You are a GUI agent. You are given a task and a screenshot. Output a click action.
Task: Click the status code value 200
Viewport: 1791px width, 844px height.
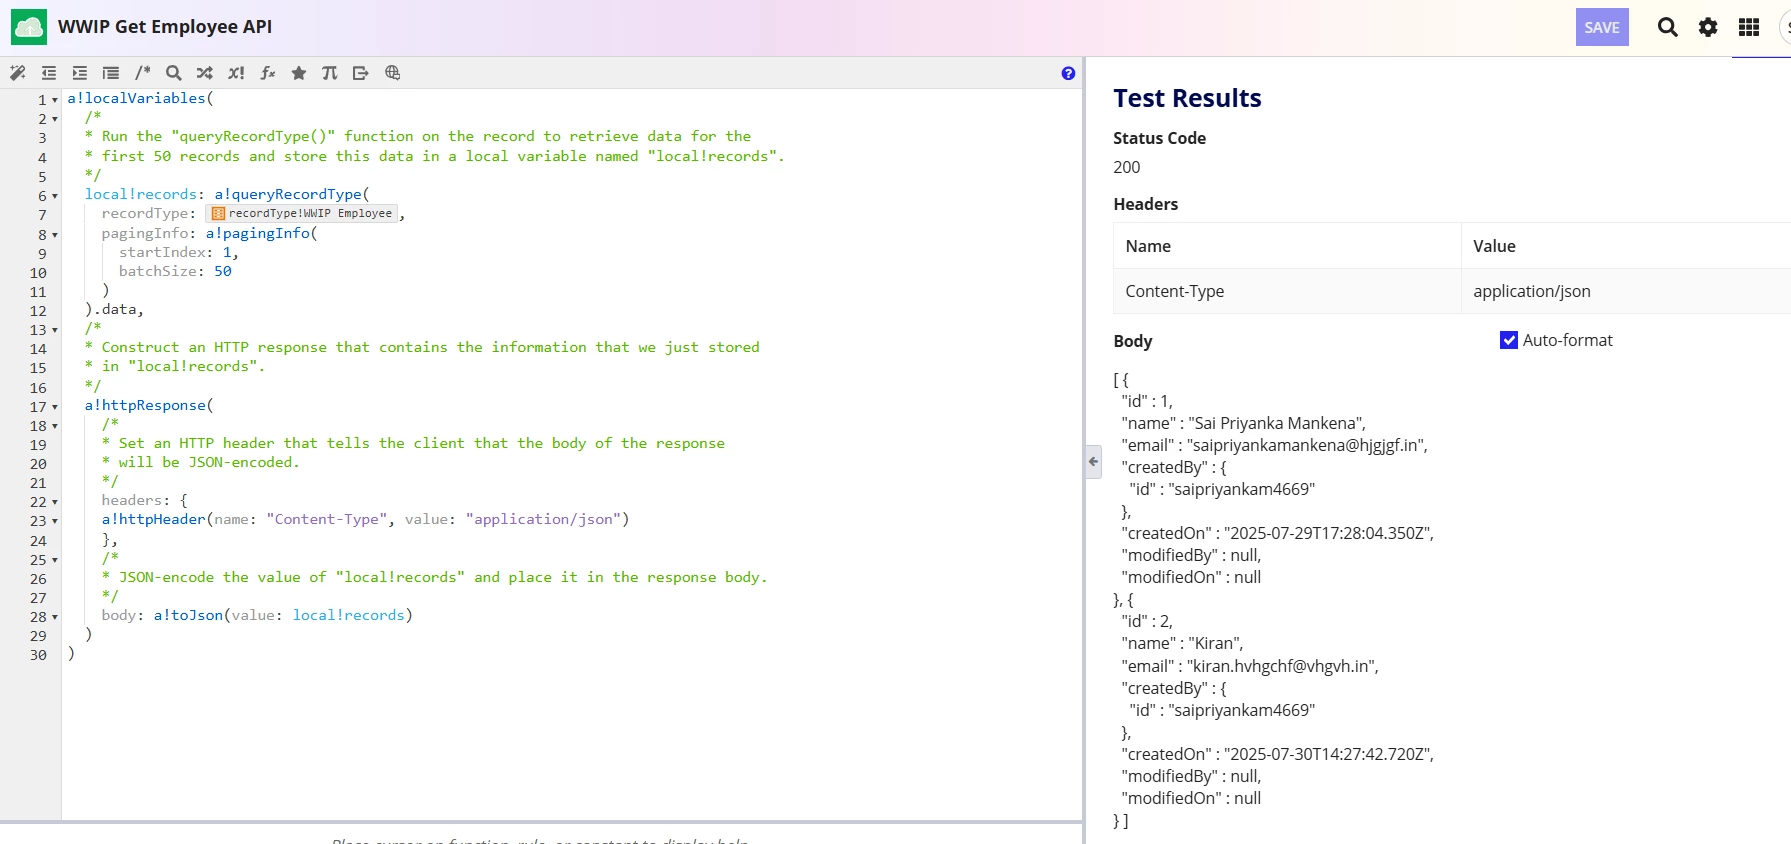point(1127,167)
